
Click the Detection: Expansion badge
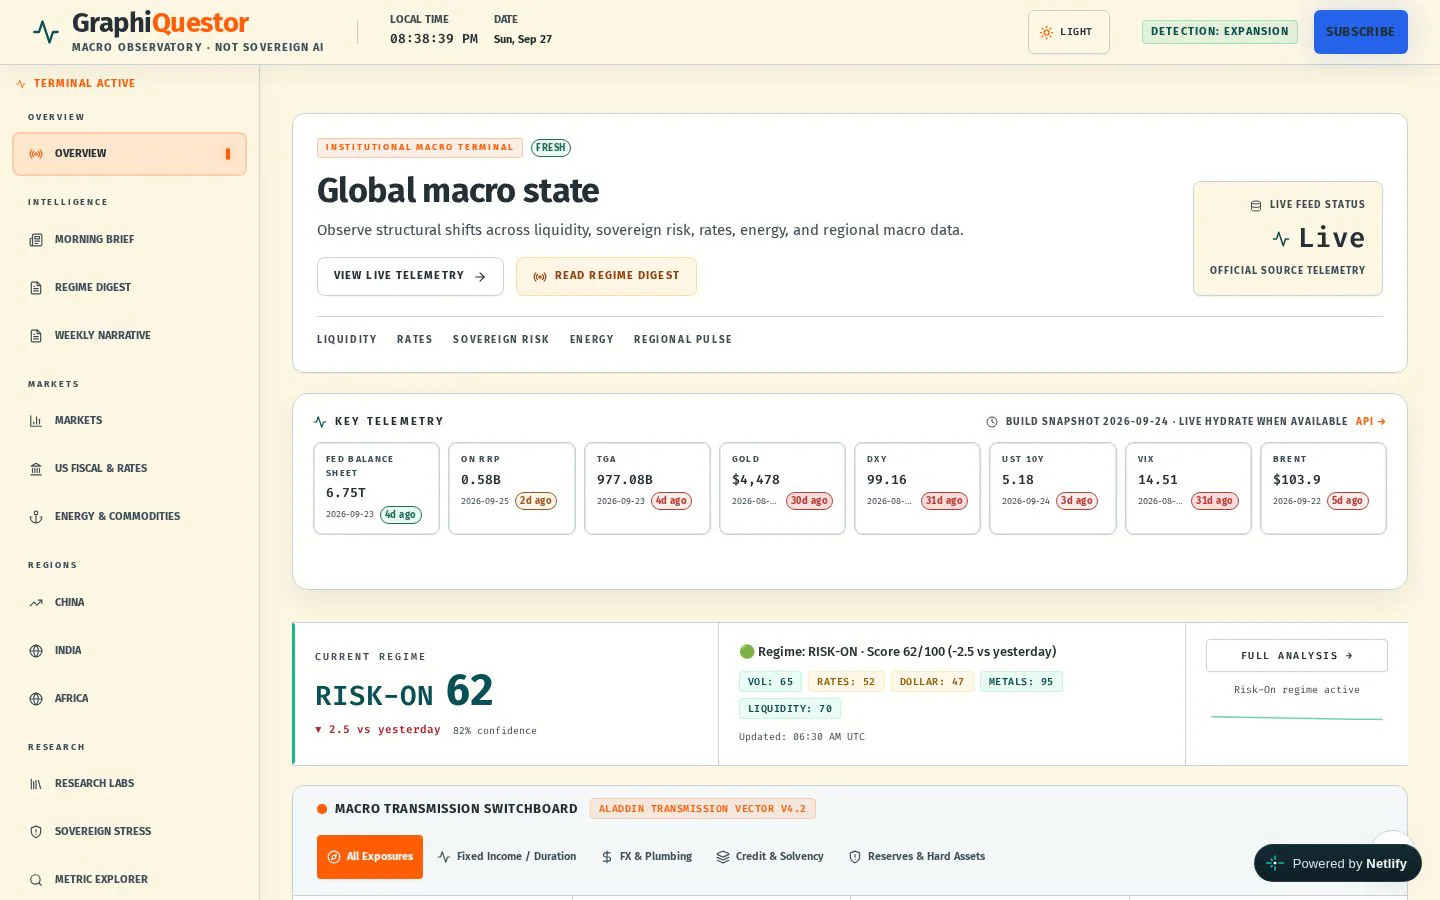tap(1220, 32)
